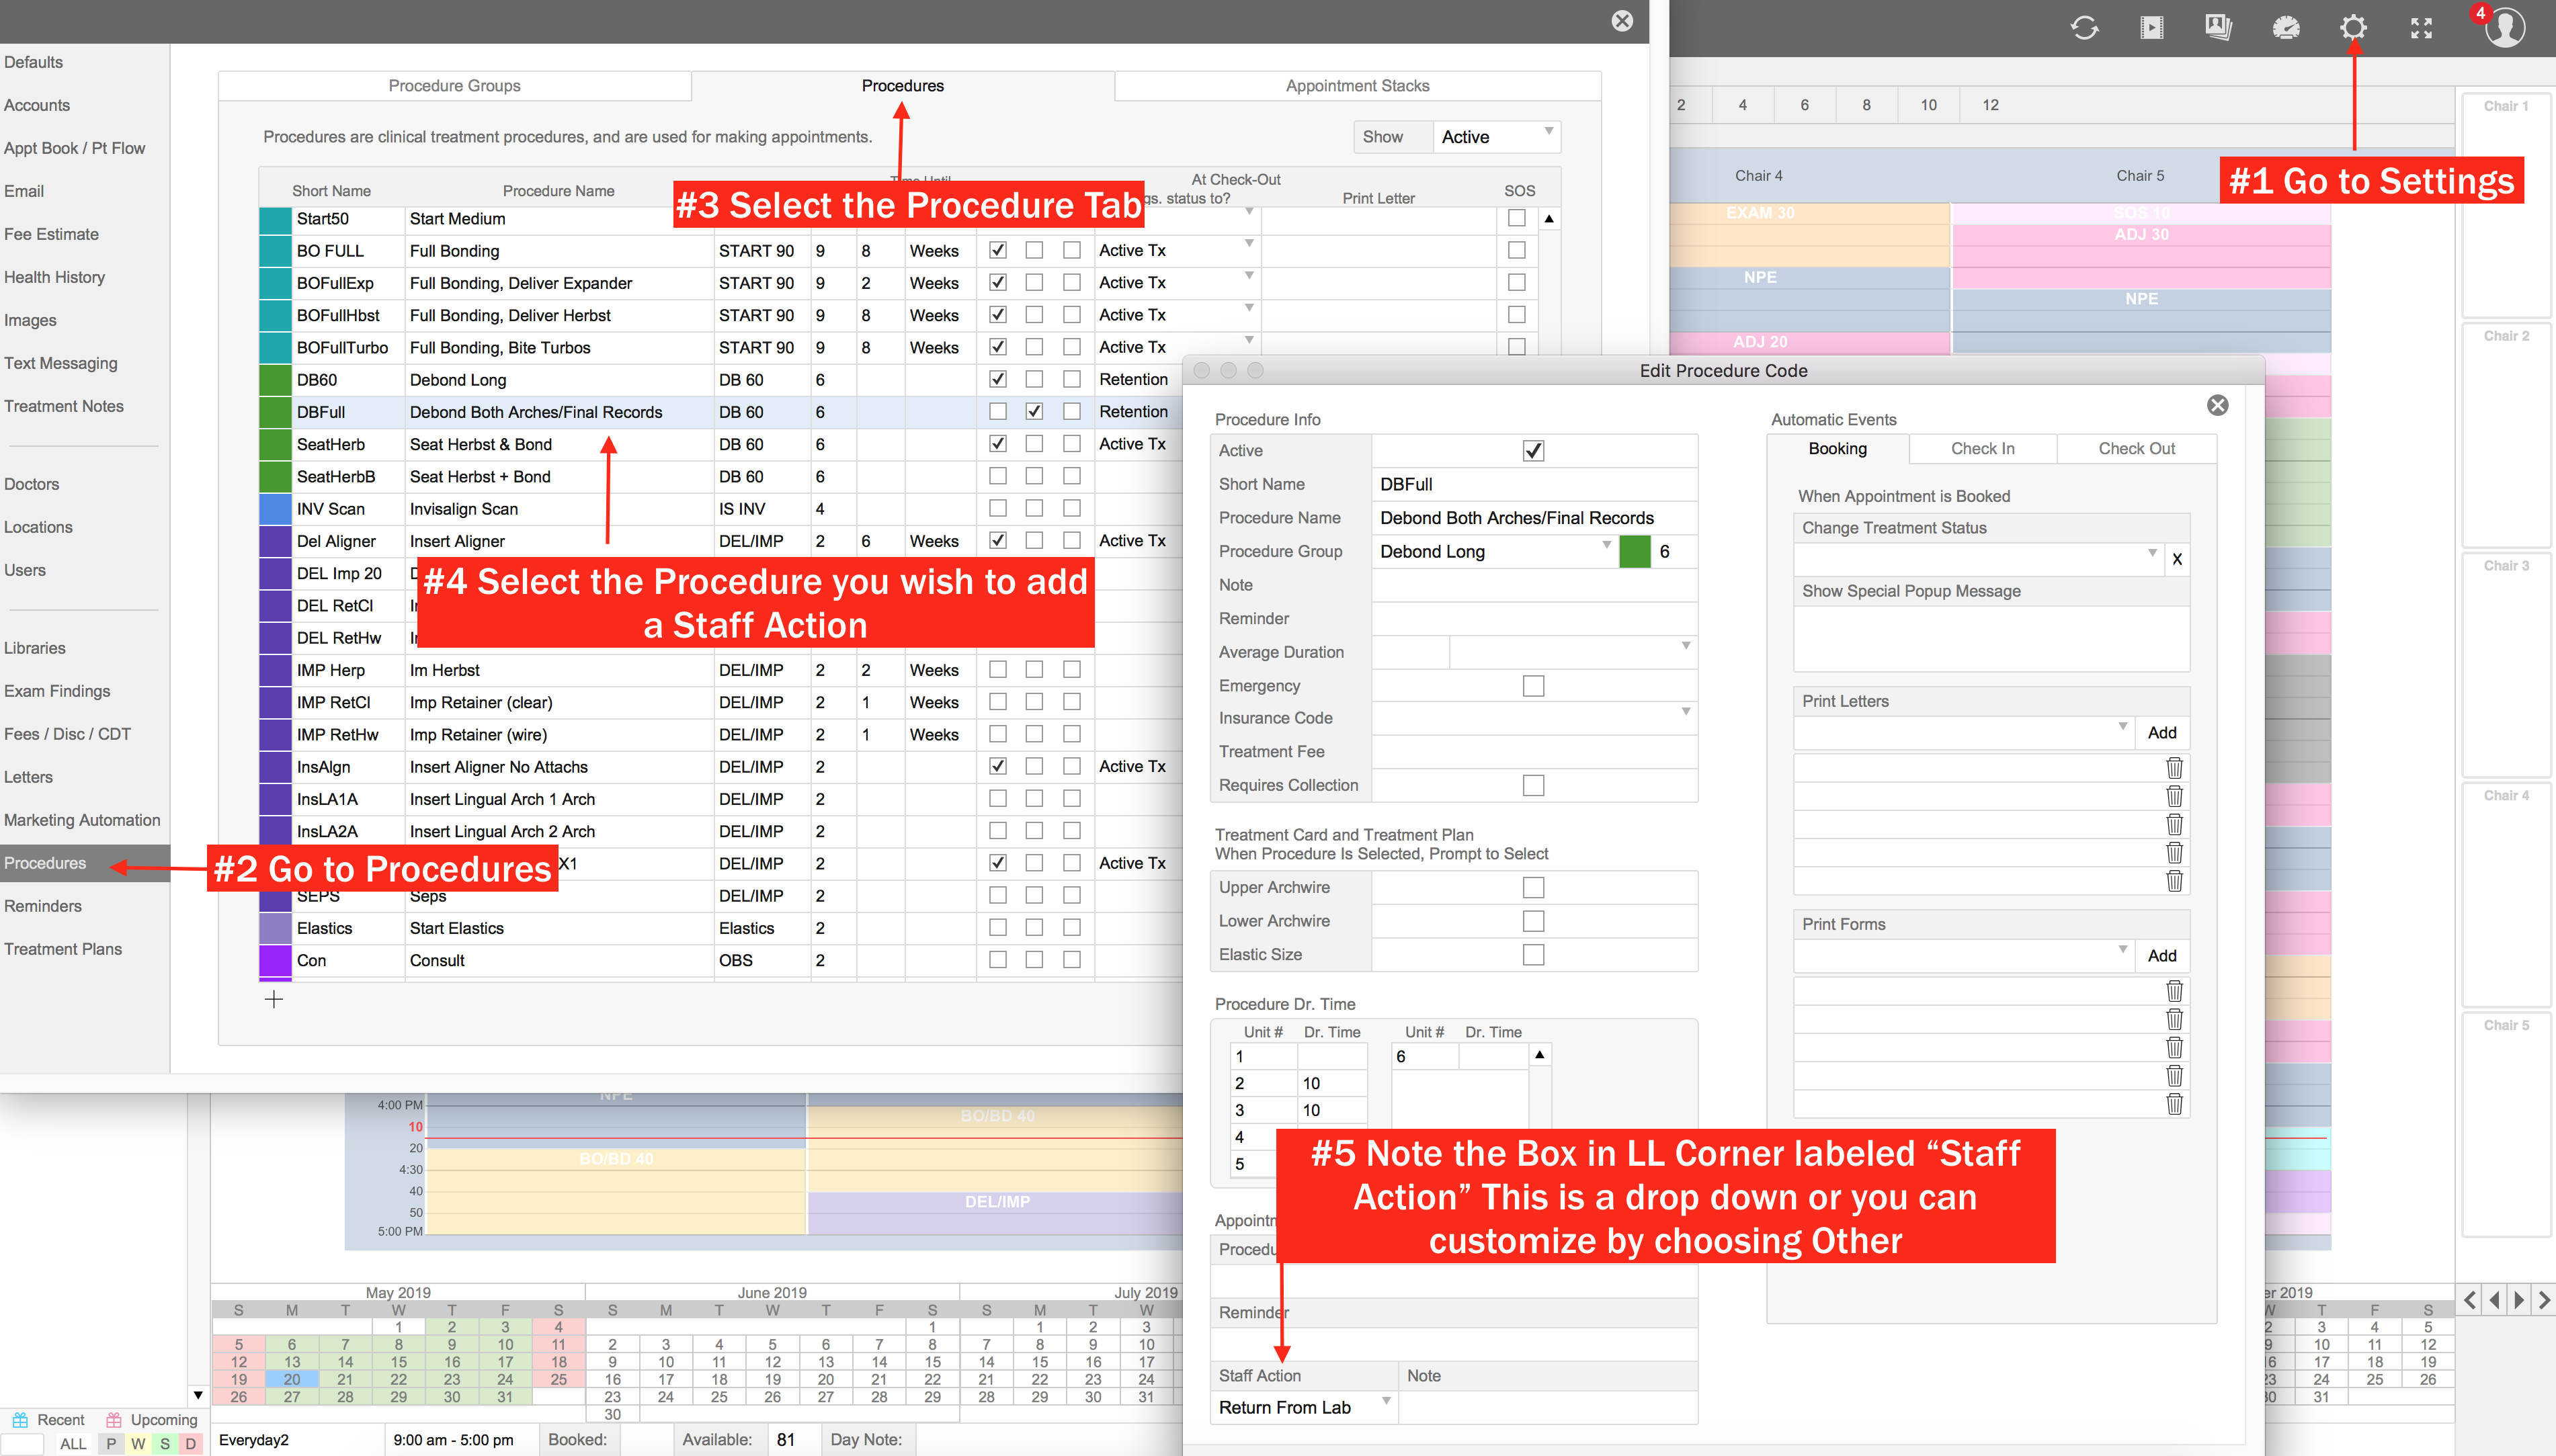Click the plus icon to add procedure

coord(274,999)
